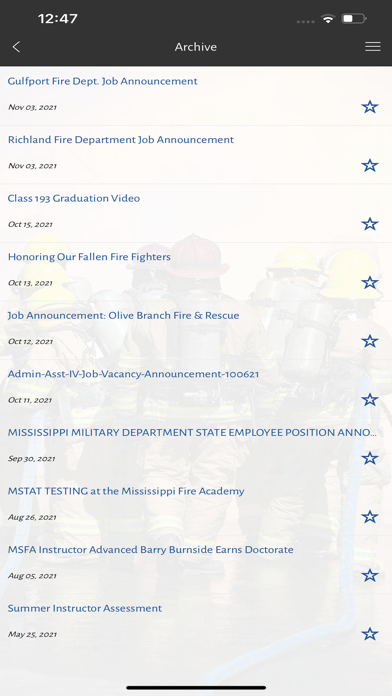Open the hamburger menu

pos(372,47)
